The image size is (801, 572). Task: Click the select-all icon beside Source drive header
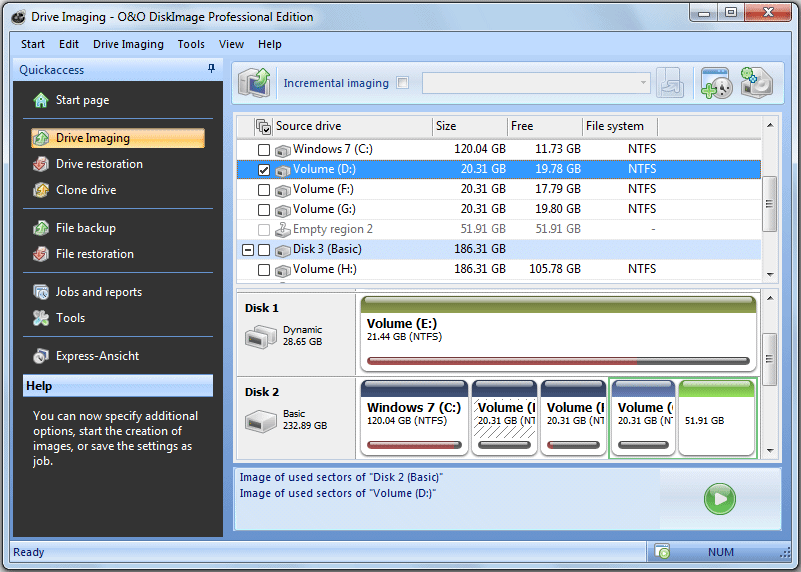(x=264, y=126)
